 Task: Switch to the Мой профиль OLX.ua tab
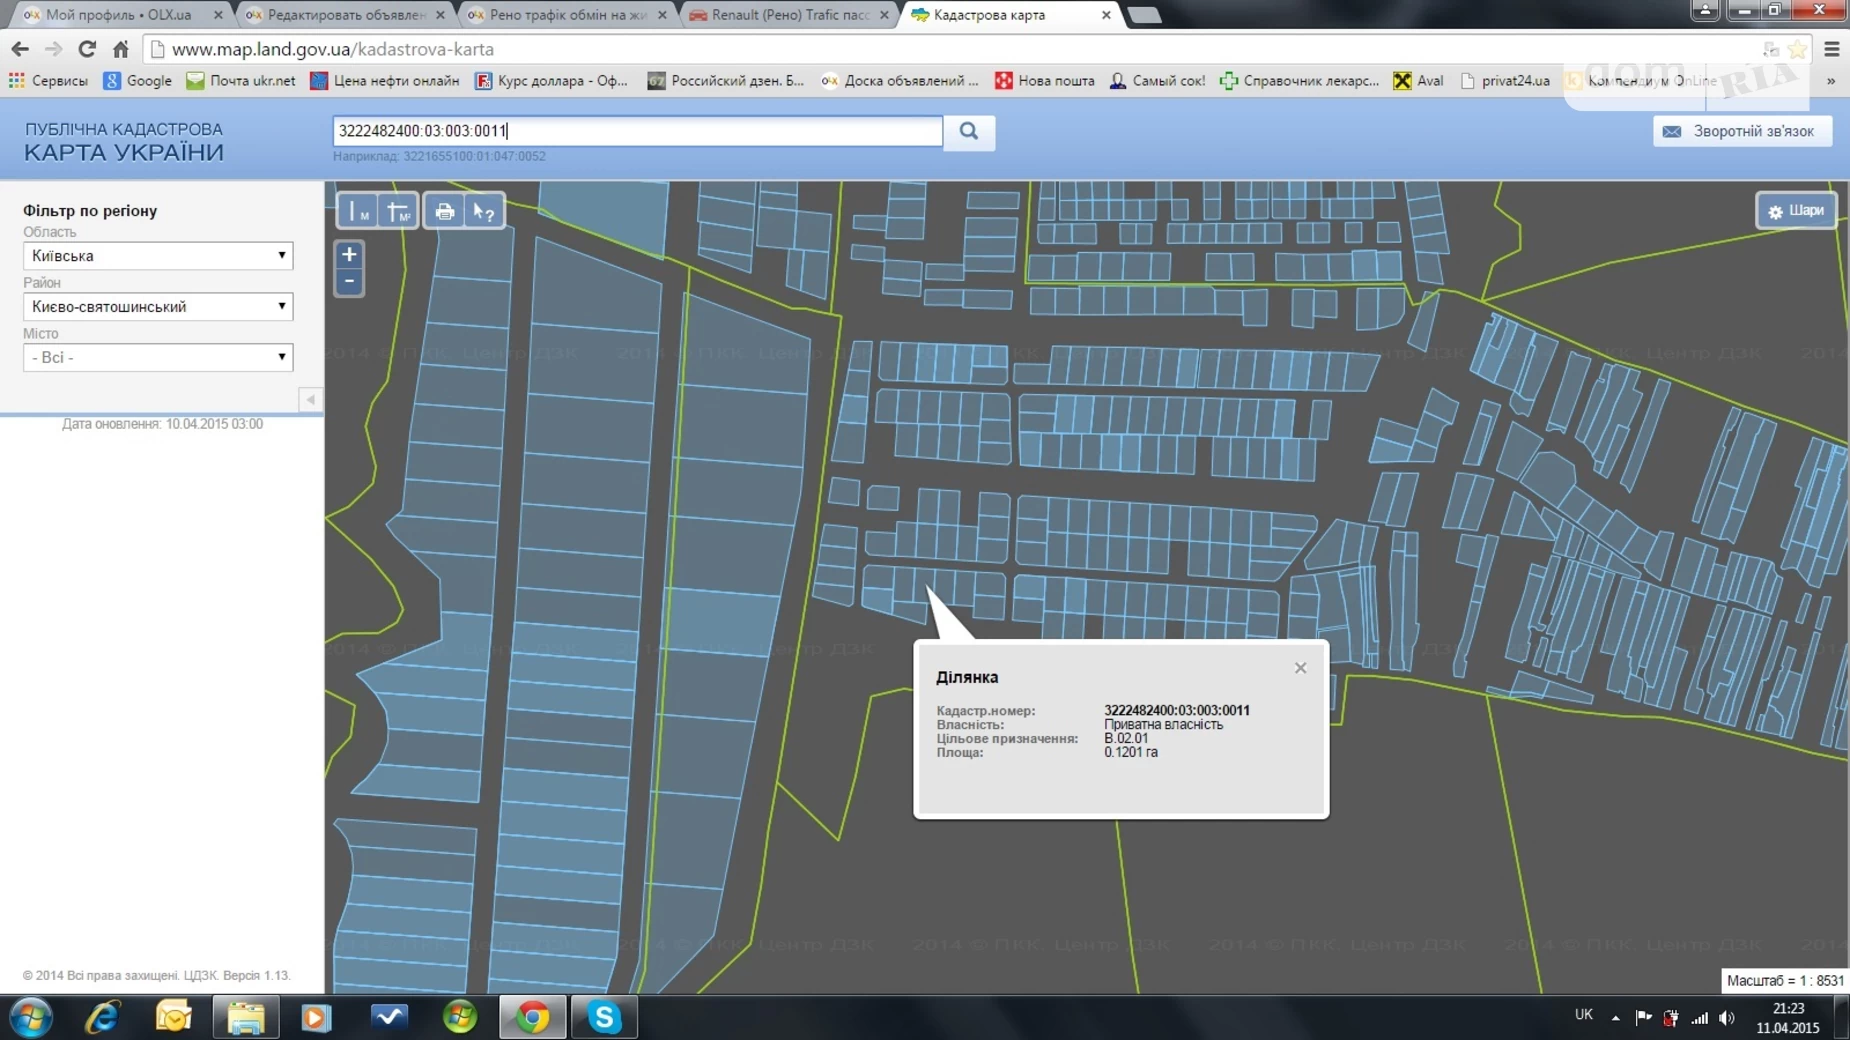tap(118, 15)
